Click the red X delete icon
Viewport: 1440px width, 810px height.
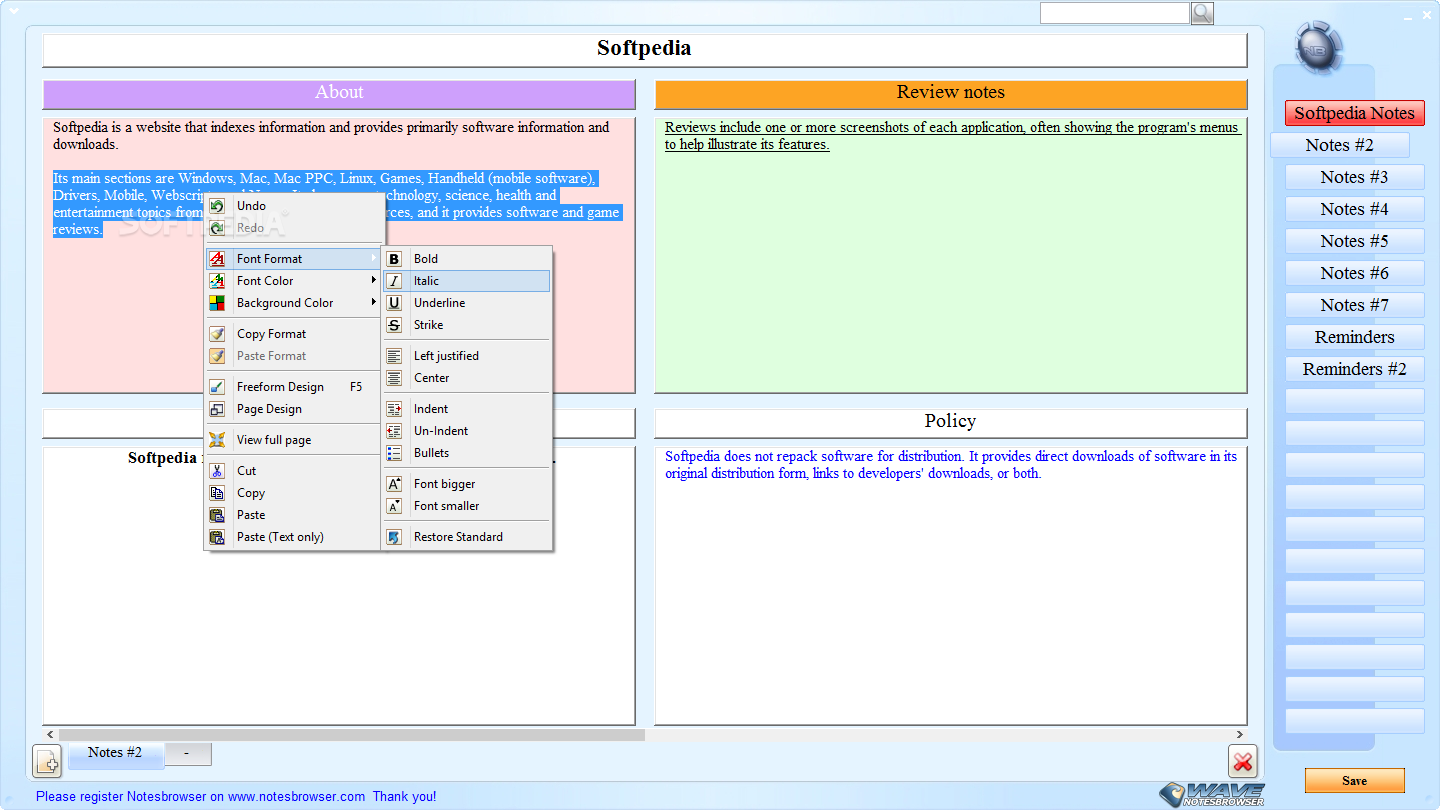point(1243,762)
